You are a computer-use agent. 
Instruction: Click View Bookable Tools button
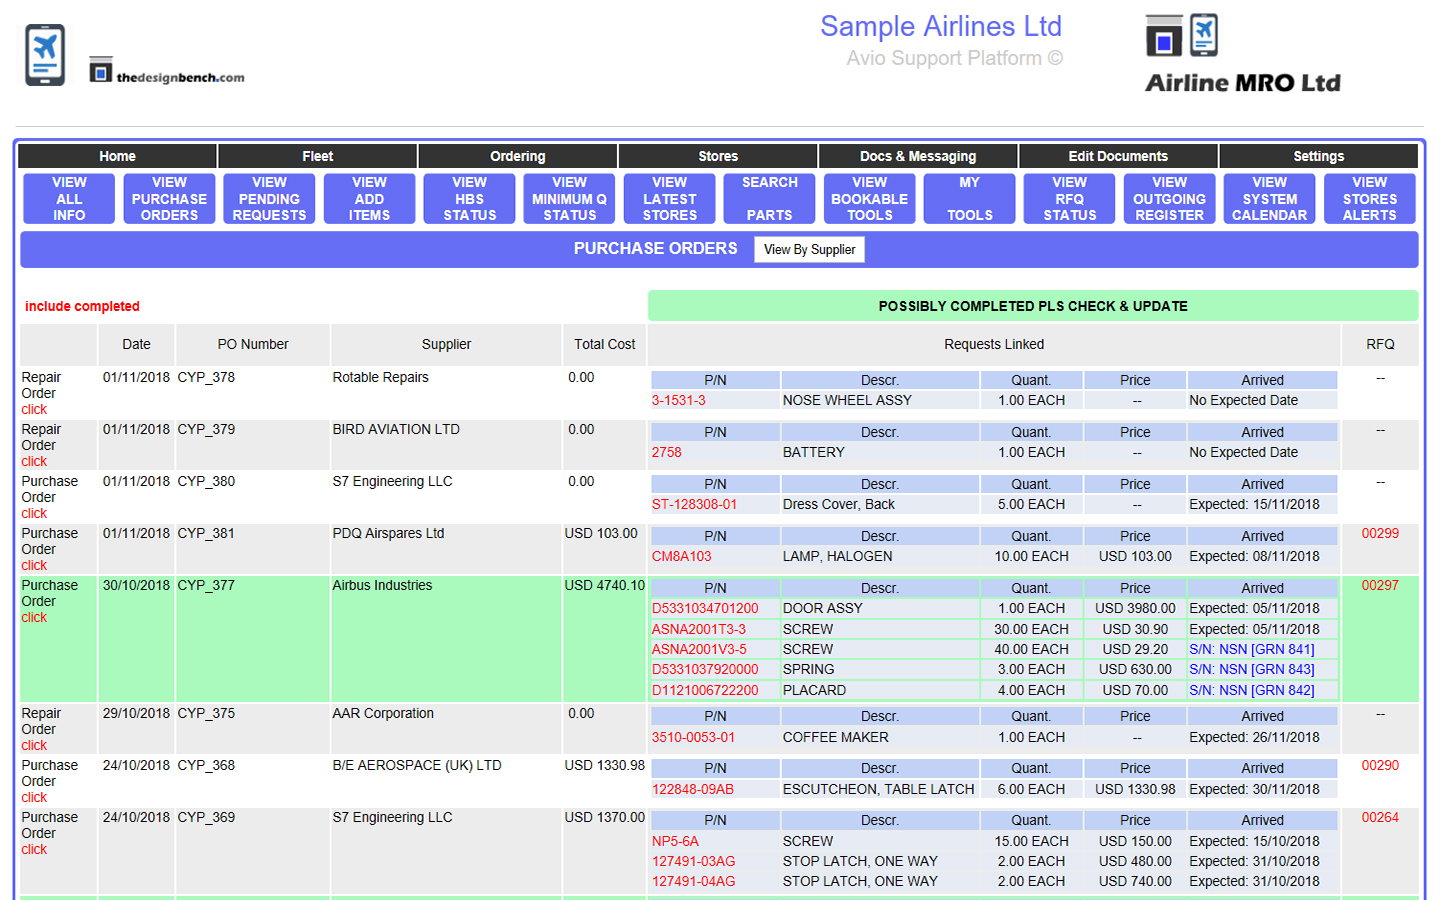tap(869, 199)
